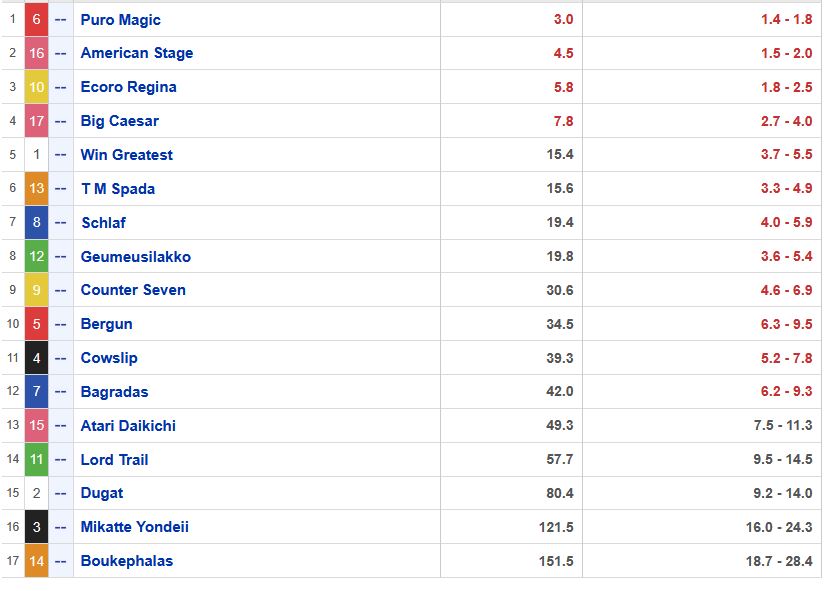Select the win odds 151.5 cell
Viewport: 831px width, 591px height.
(x=511, y=561)
